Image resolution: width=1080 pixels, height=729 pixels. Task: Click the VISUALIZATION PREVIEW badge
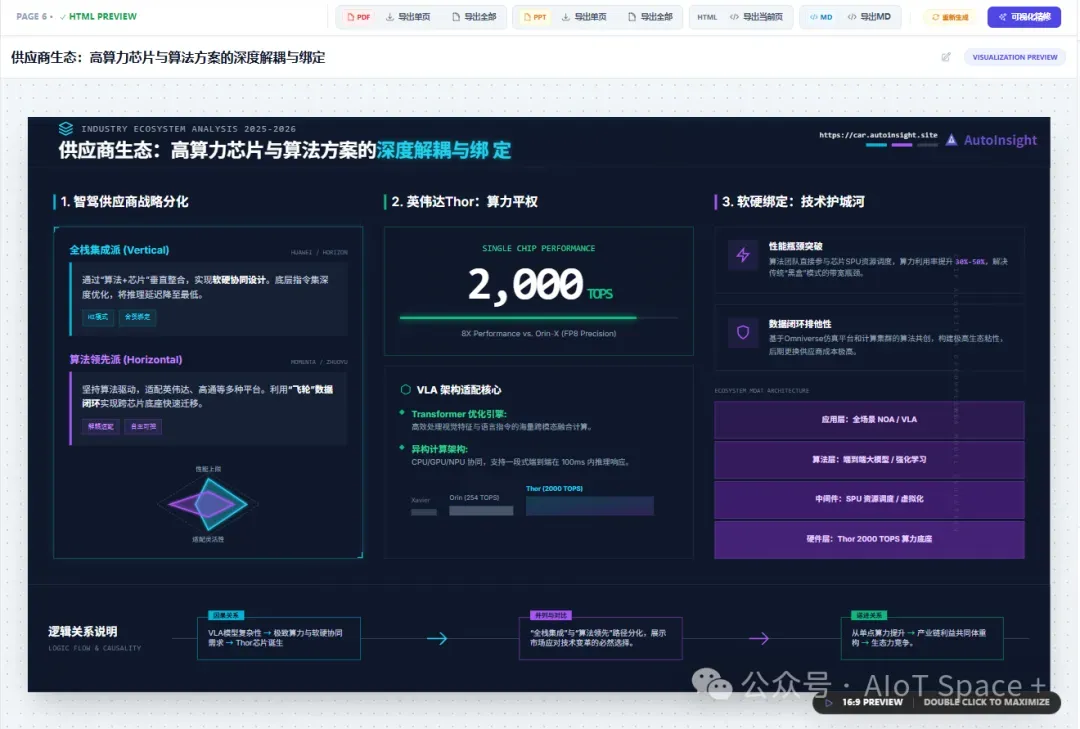(1015, 57)
